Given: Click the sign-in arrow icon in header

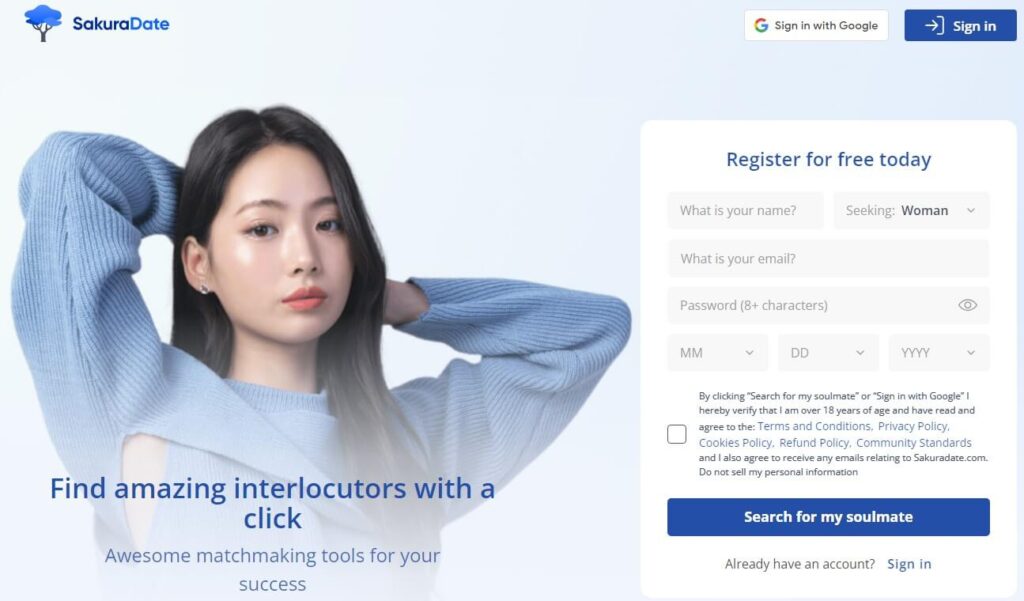Looking at the screenshot, I should pyautogui.click(x=935, y=25).
